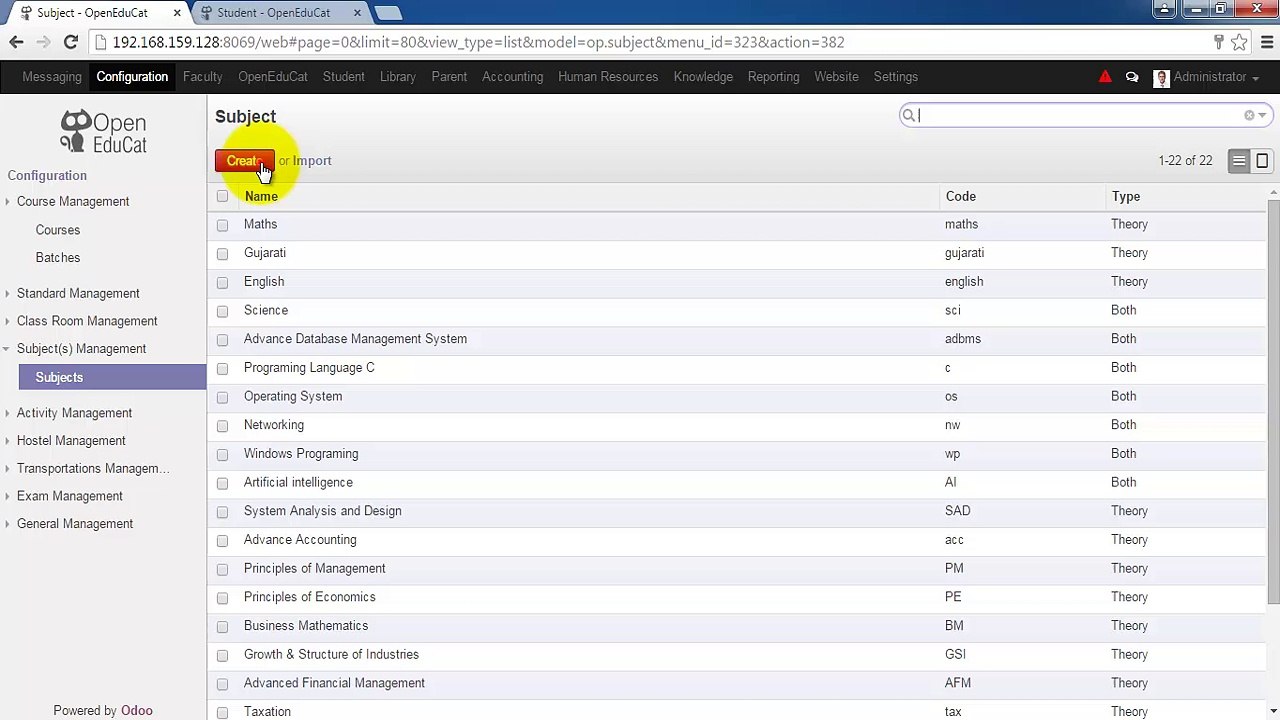Viewport: 1280px width, 720px height.
Task: Click the key icon in the address bar
Action: coord(1218,42)
